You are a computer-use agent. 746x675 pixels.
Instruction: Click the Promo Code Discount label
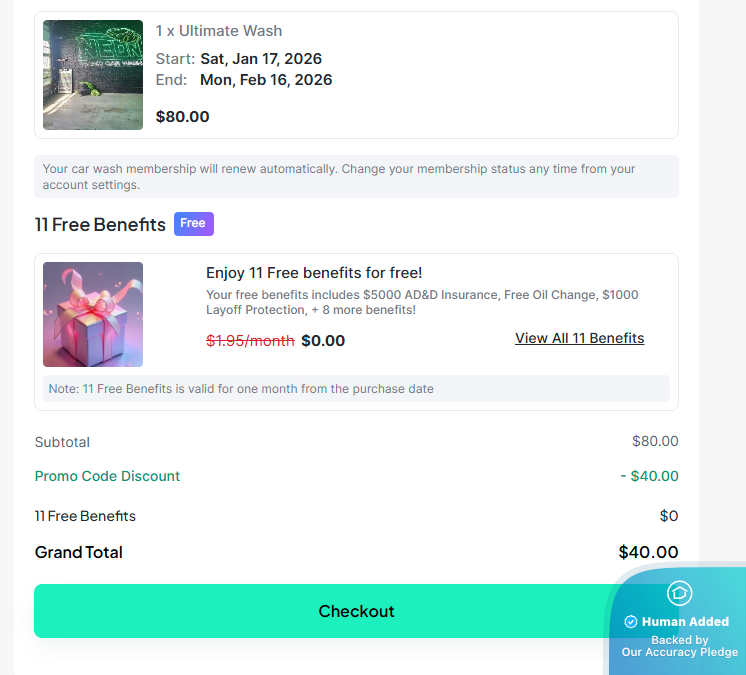(x=108, y=476)
